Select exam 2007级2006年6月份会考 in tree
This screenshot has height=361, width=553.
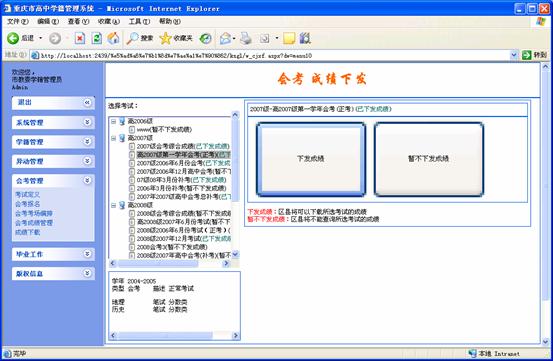click(183, 163)
